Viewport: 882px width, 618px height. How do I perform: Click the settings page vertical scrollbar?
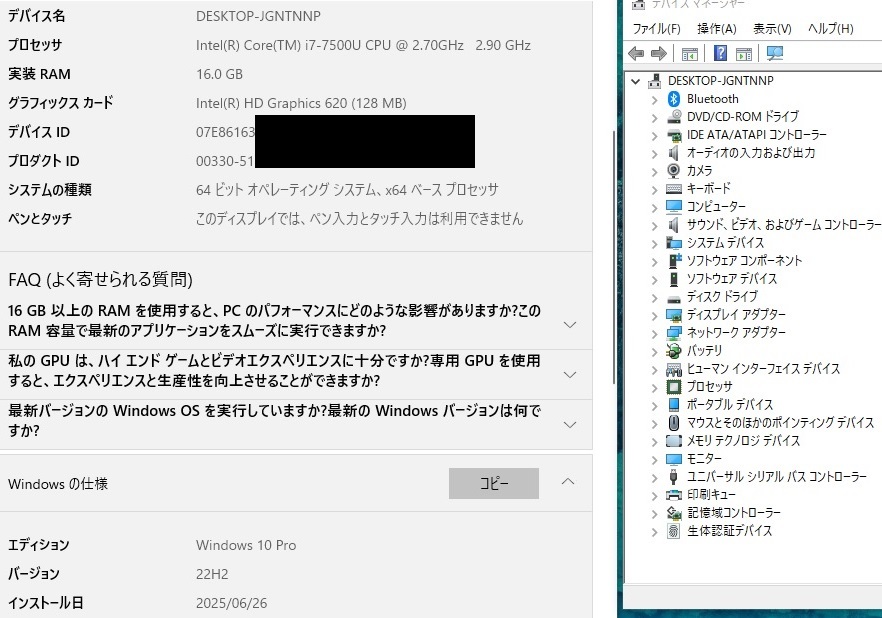pyautogui.click(x=613, y=256)
